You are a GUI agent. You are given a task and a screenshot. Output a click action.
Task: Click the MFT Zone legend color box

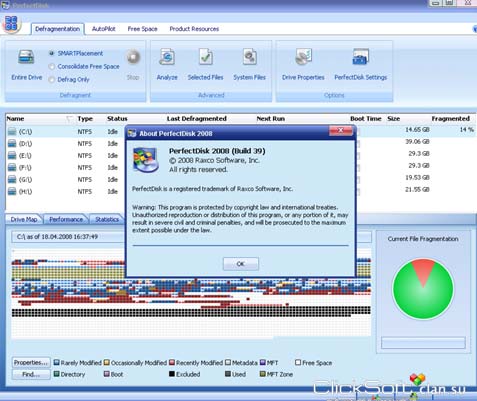coord(263,374)
